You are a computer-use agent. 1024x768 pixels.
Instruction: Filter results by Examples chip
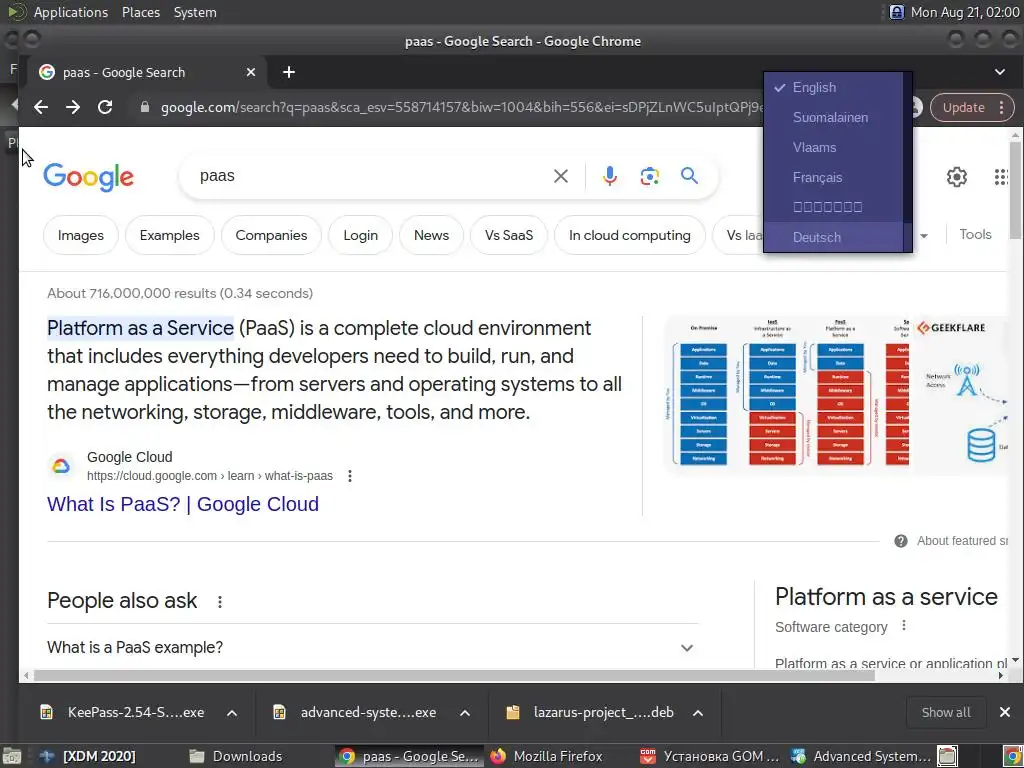pyautogui.click(x=169, y=235)
